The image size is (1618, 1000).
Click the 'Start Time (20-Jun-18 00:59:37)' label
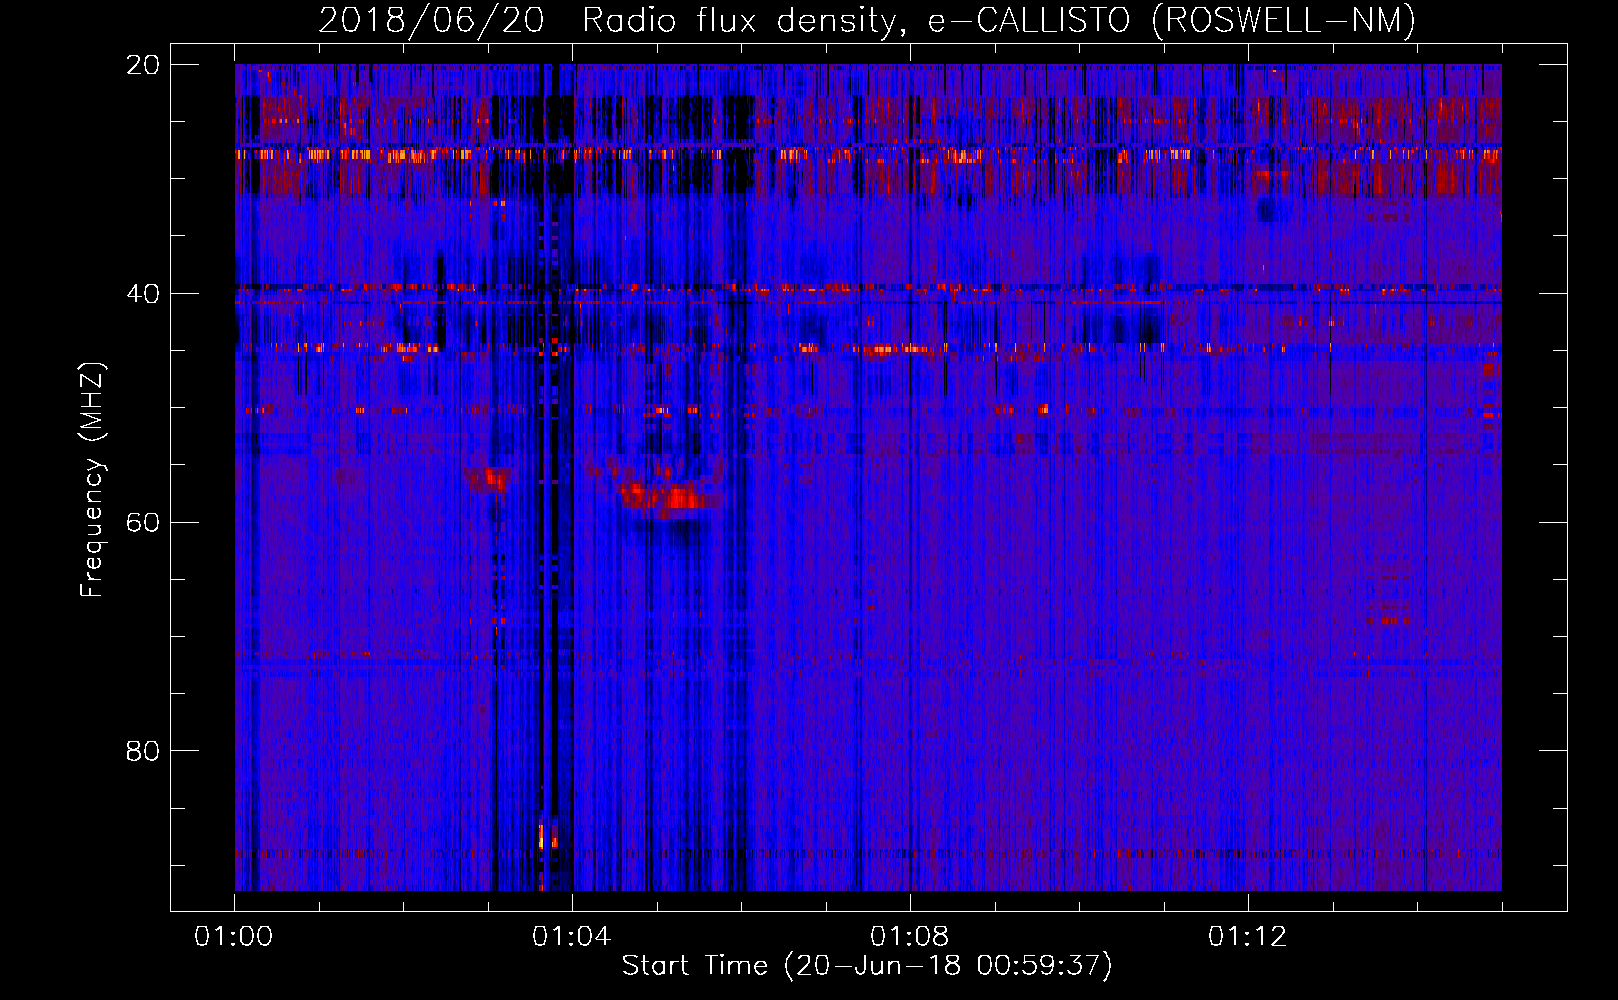coord(867,965)
